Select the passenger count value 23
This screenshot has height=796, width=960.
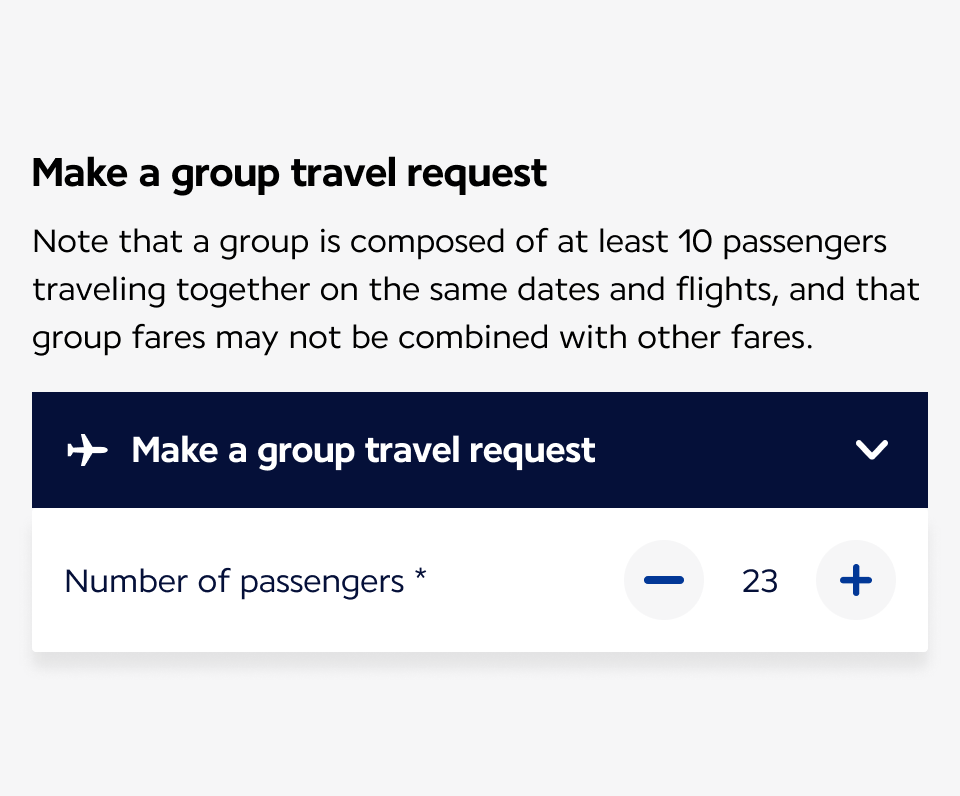[760, 581]
